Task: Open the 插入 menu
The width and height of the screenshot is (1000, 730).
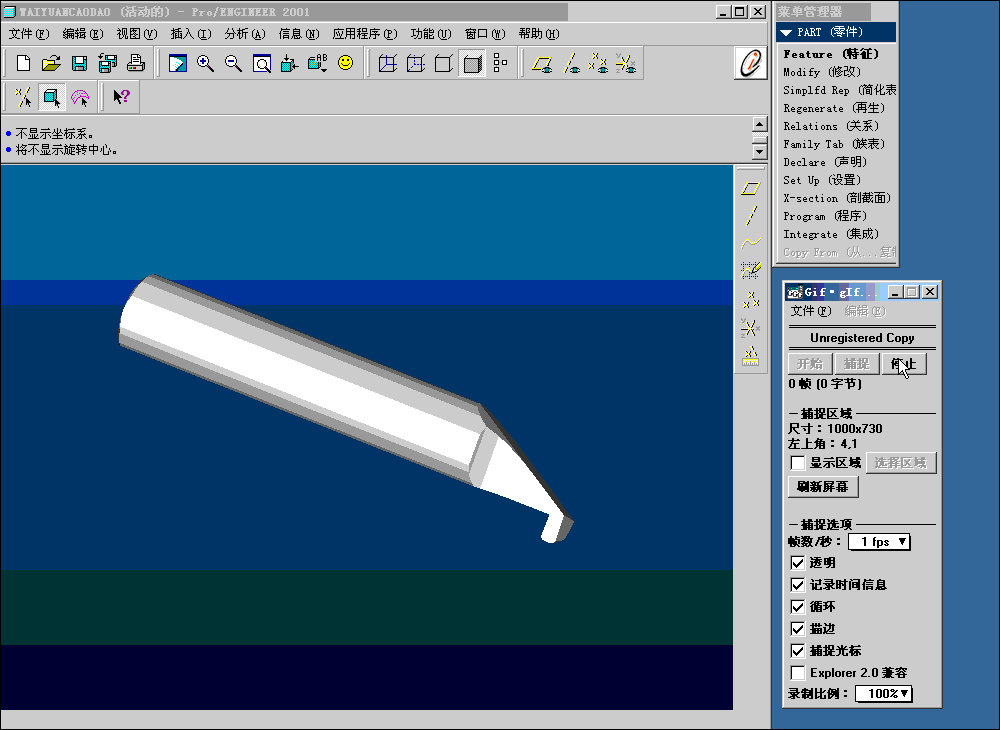Action: click(x=191, y=34)
